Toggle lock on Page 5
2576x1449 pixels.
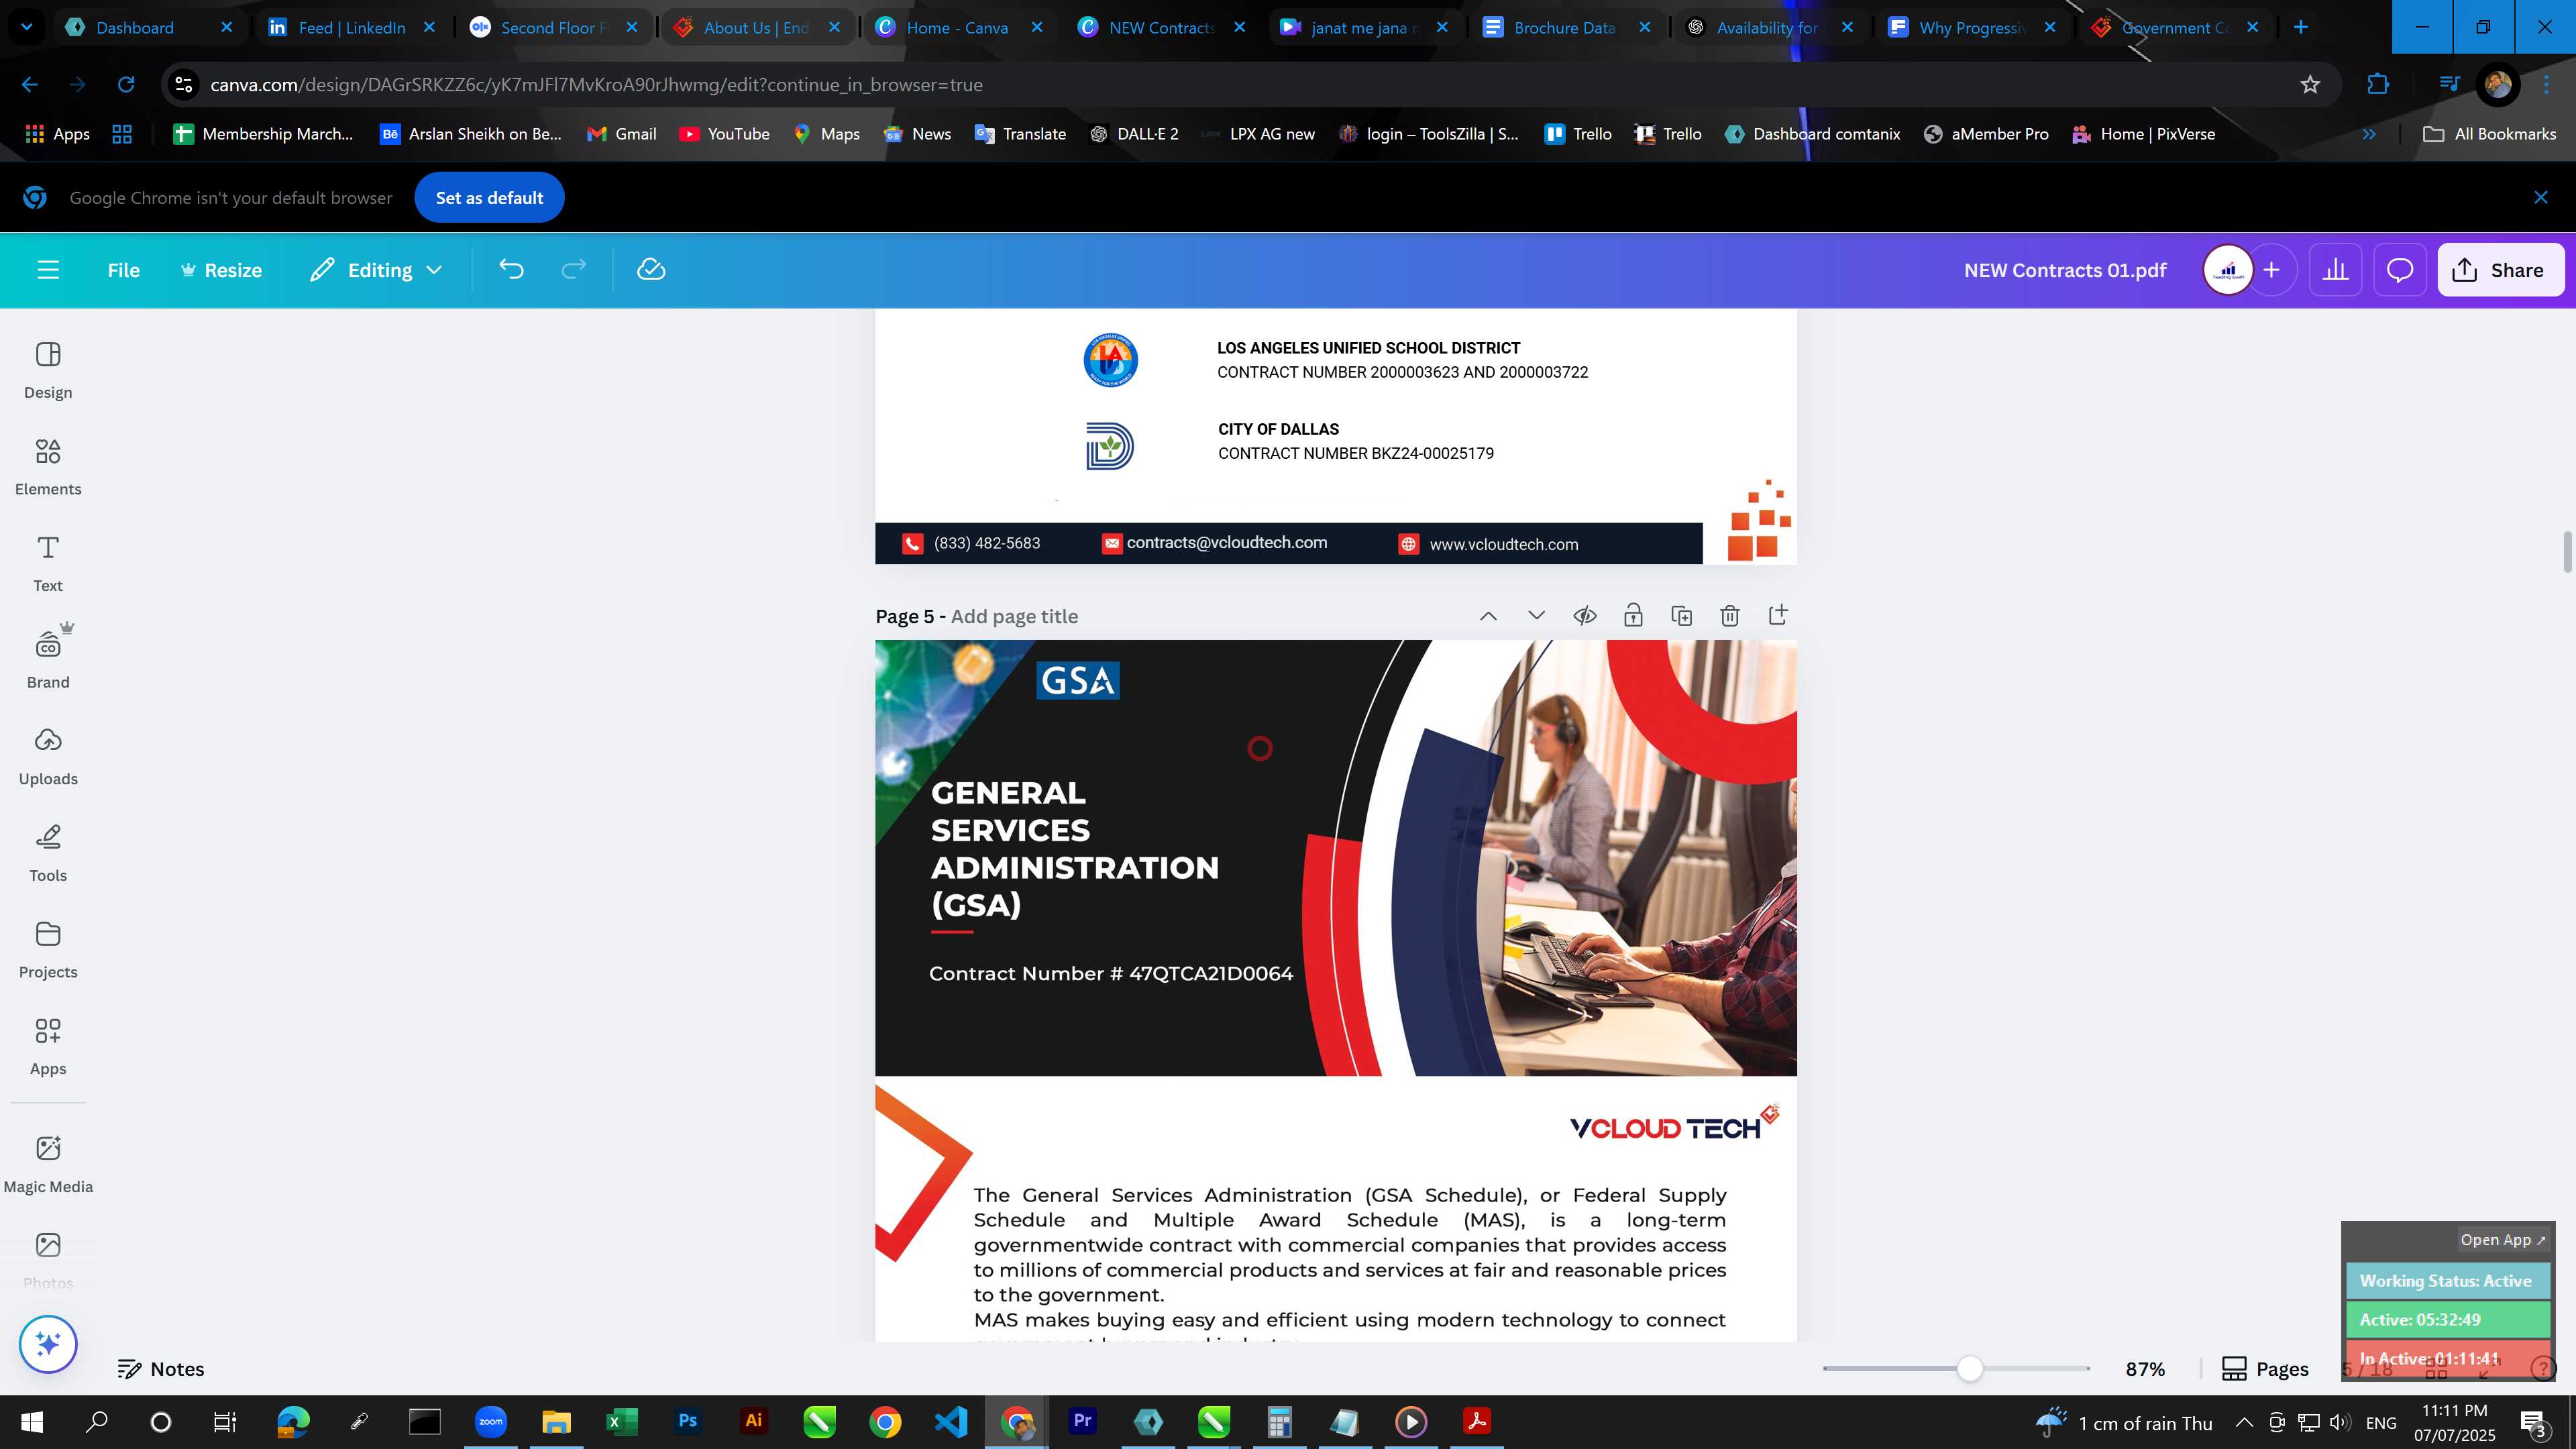tap(1633, 615)
